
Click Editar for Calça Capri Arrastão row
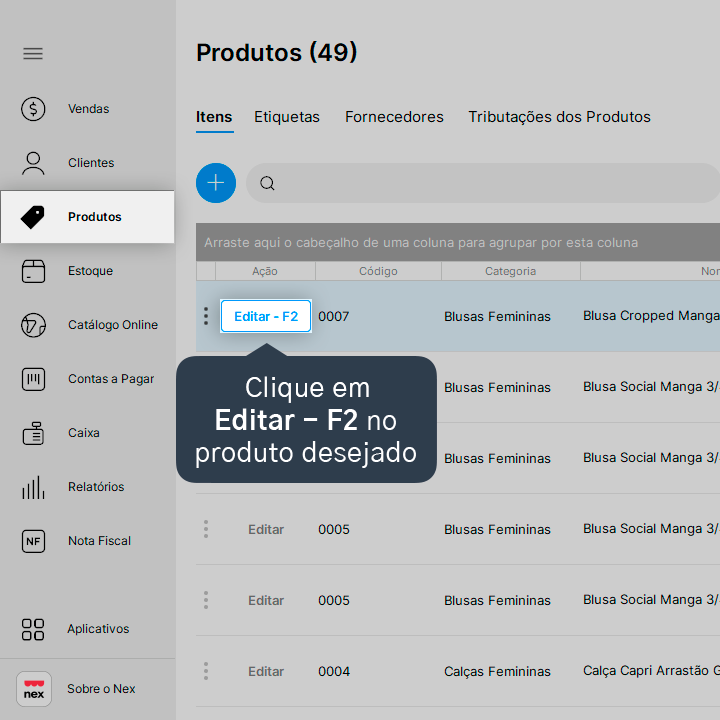point(266,671)
